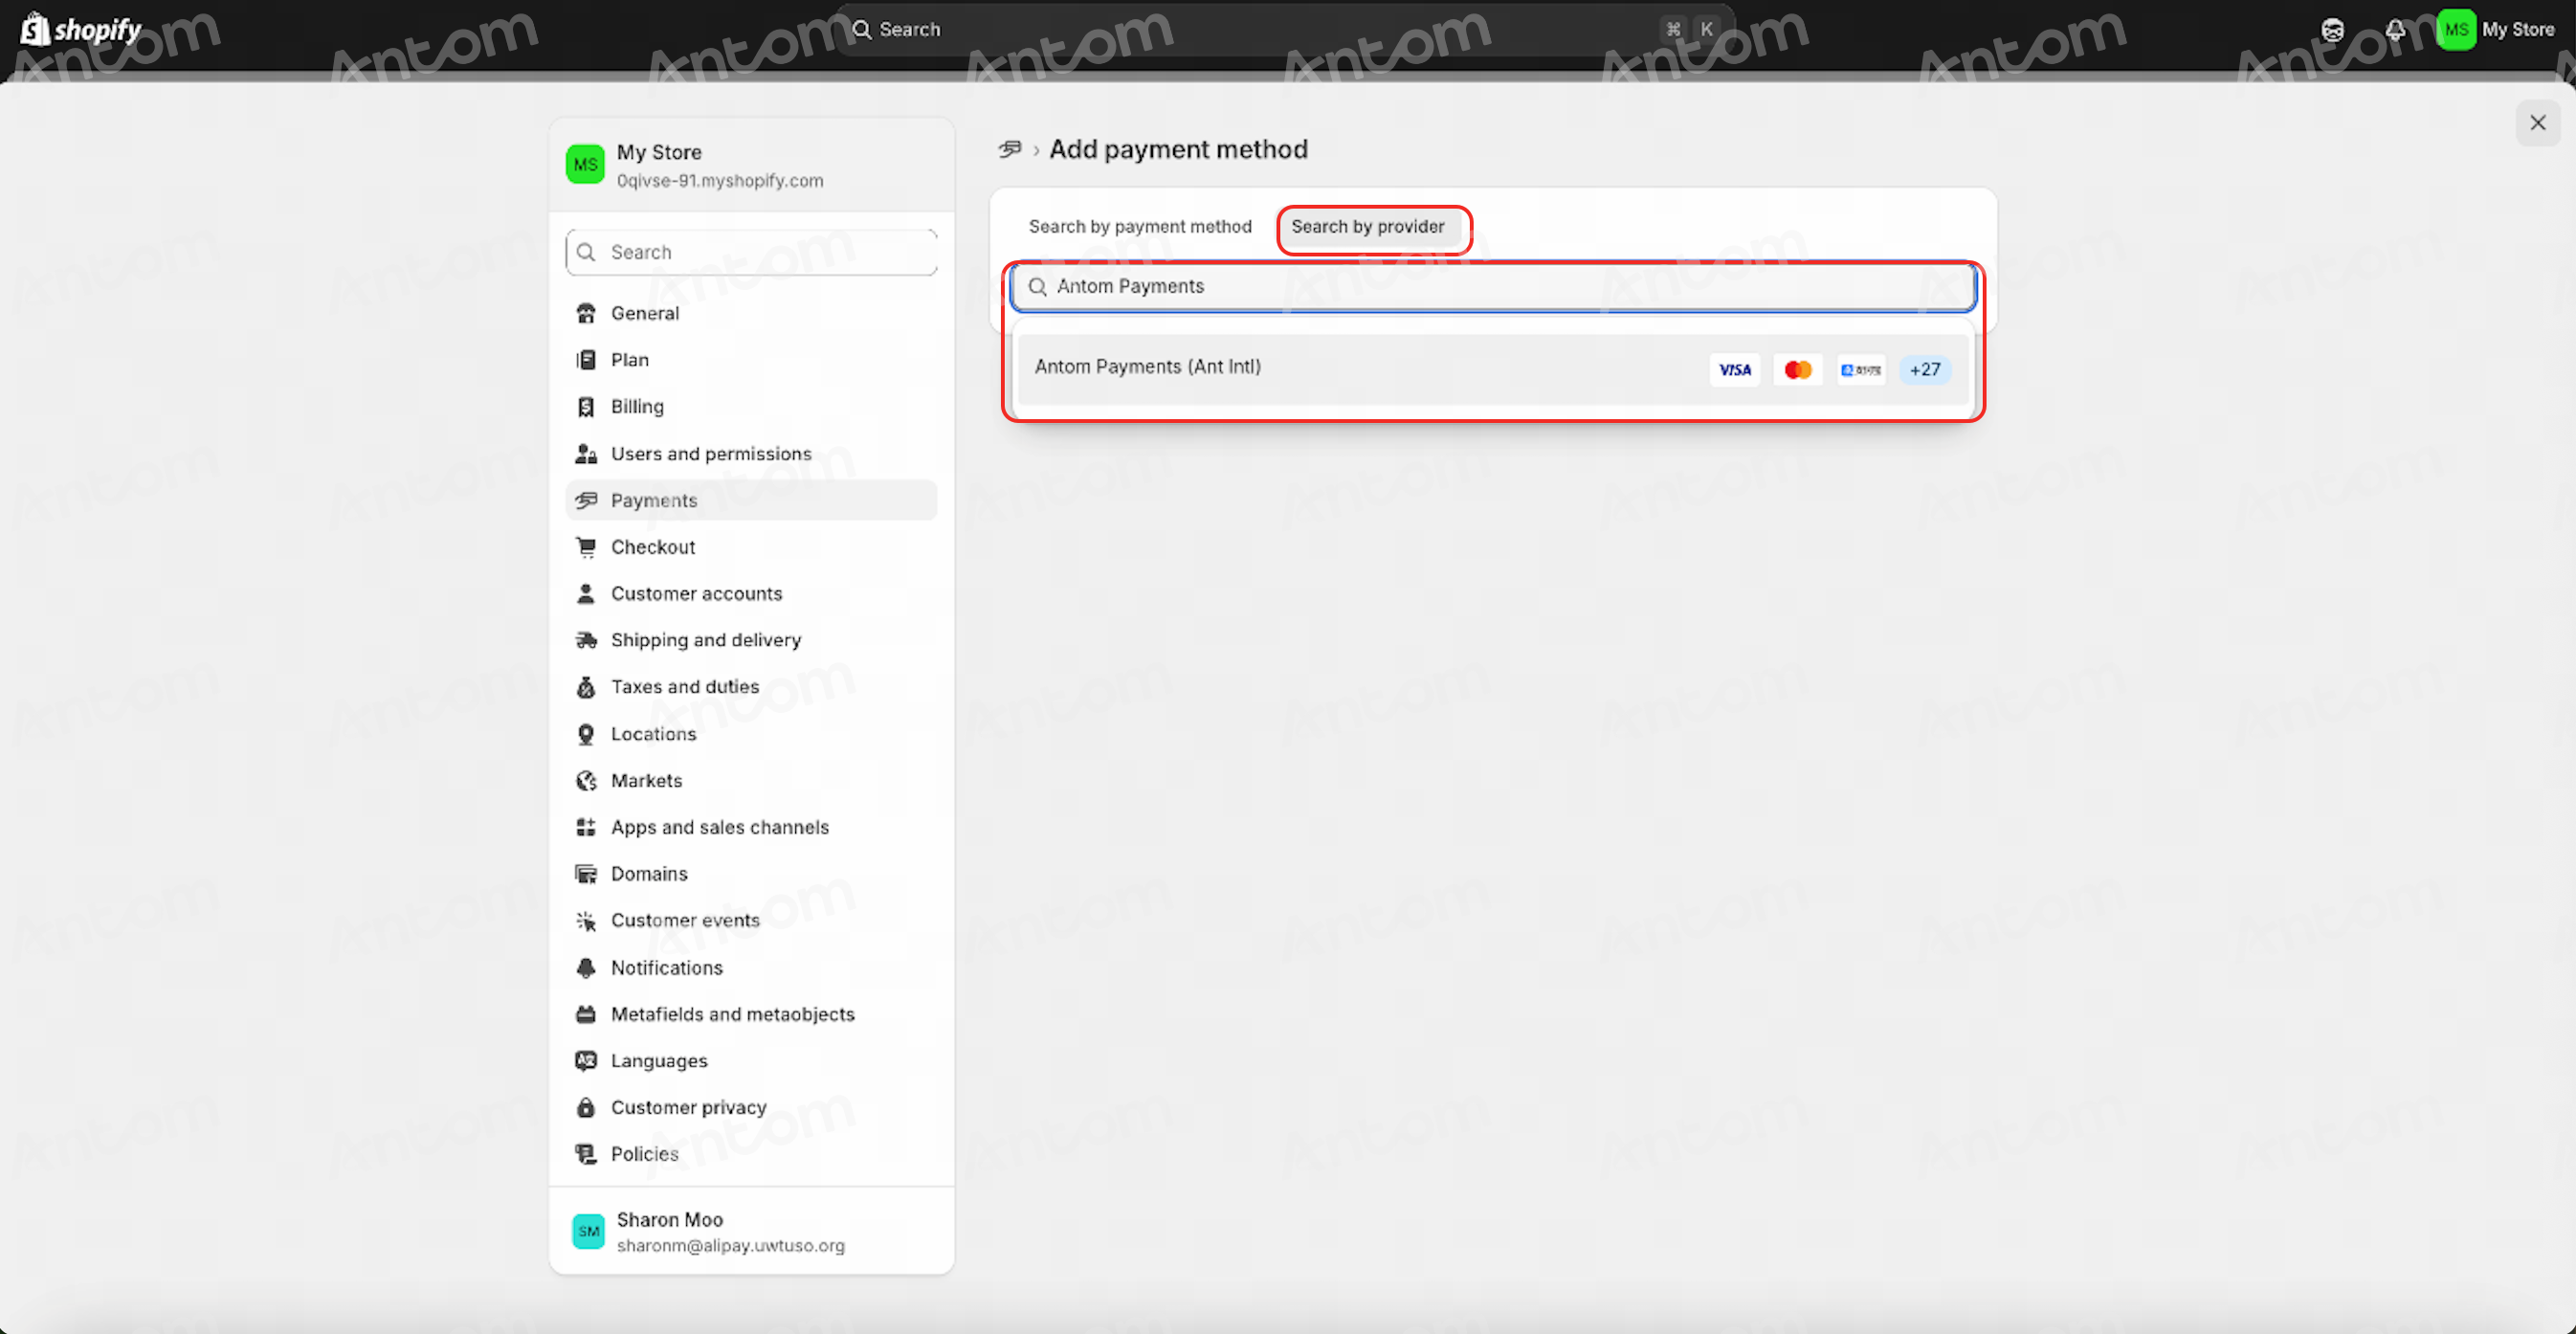
Task: Click the Plan icon in sidebar
Action: click(x=586, y=360)
